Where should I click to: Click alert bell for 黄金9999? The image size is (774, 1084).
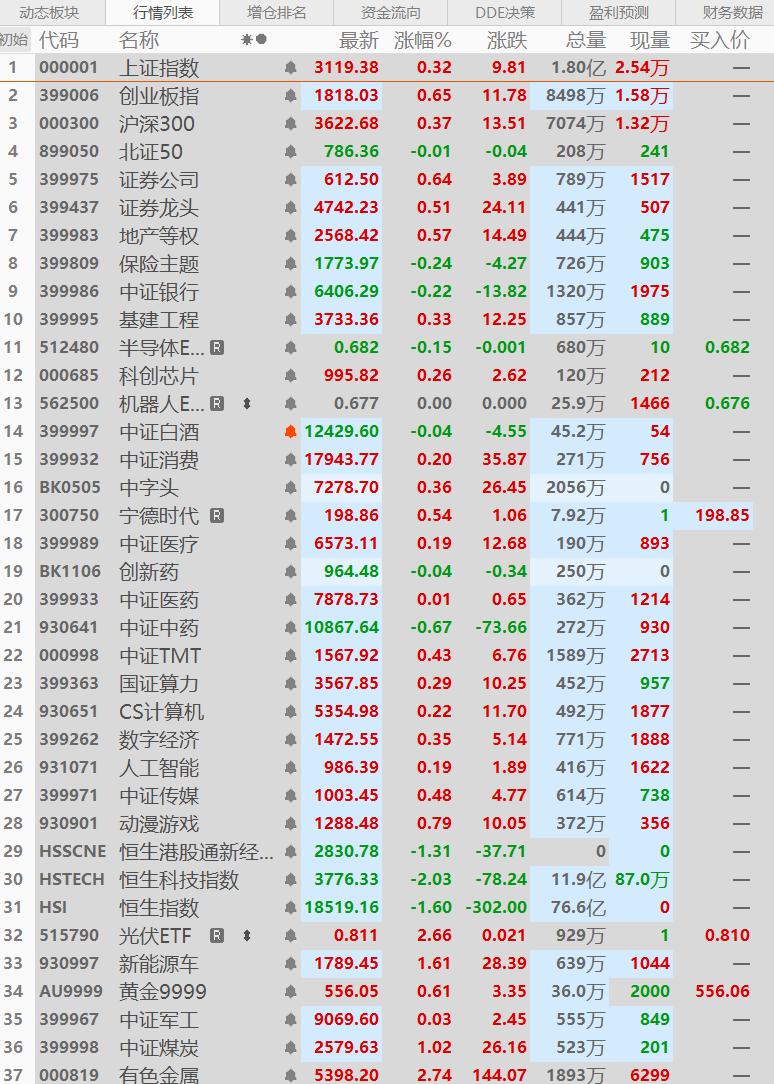point(290,991)
